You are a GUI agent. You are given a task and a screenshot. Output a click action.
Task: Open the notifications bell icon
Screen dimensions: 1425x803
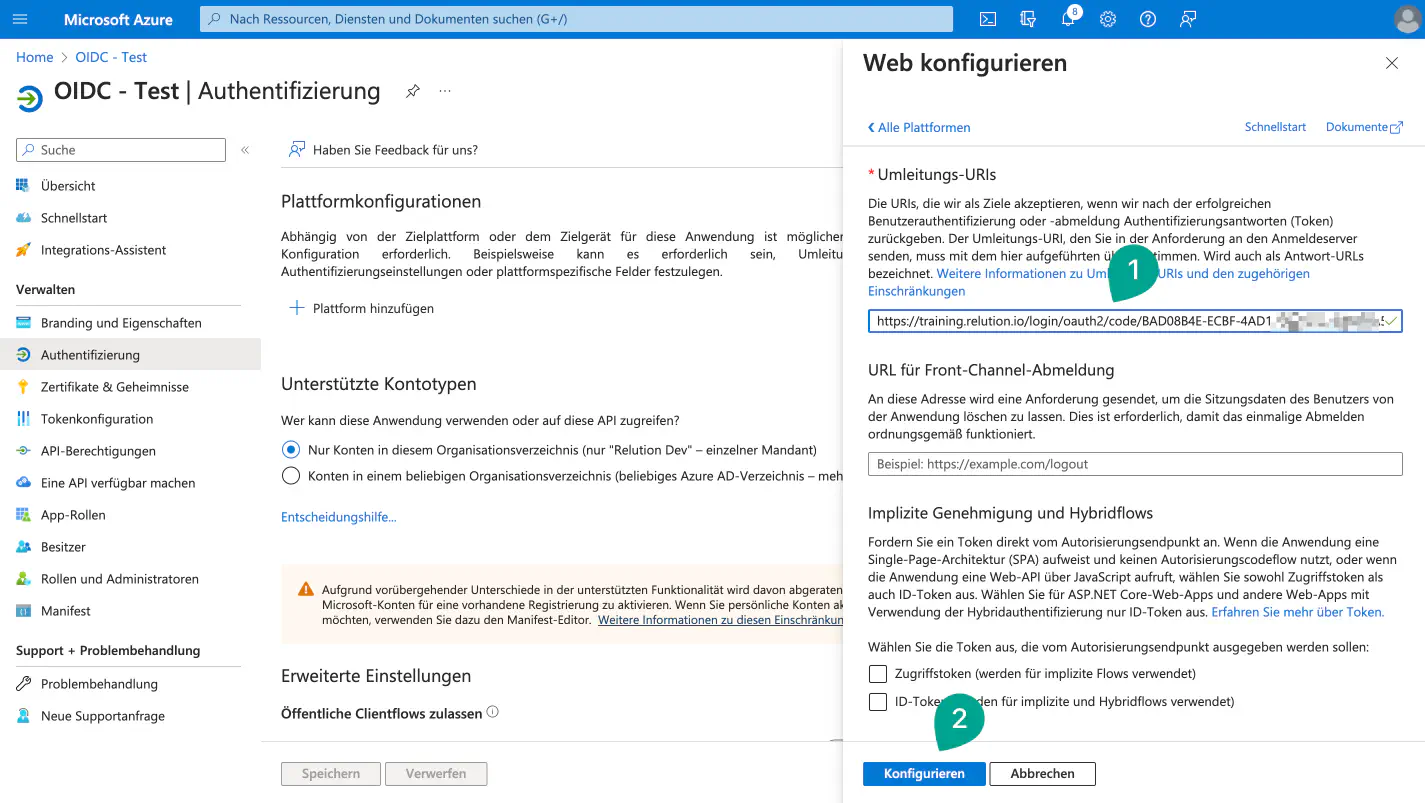1067,19
